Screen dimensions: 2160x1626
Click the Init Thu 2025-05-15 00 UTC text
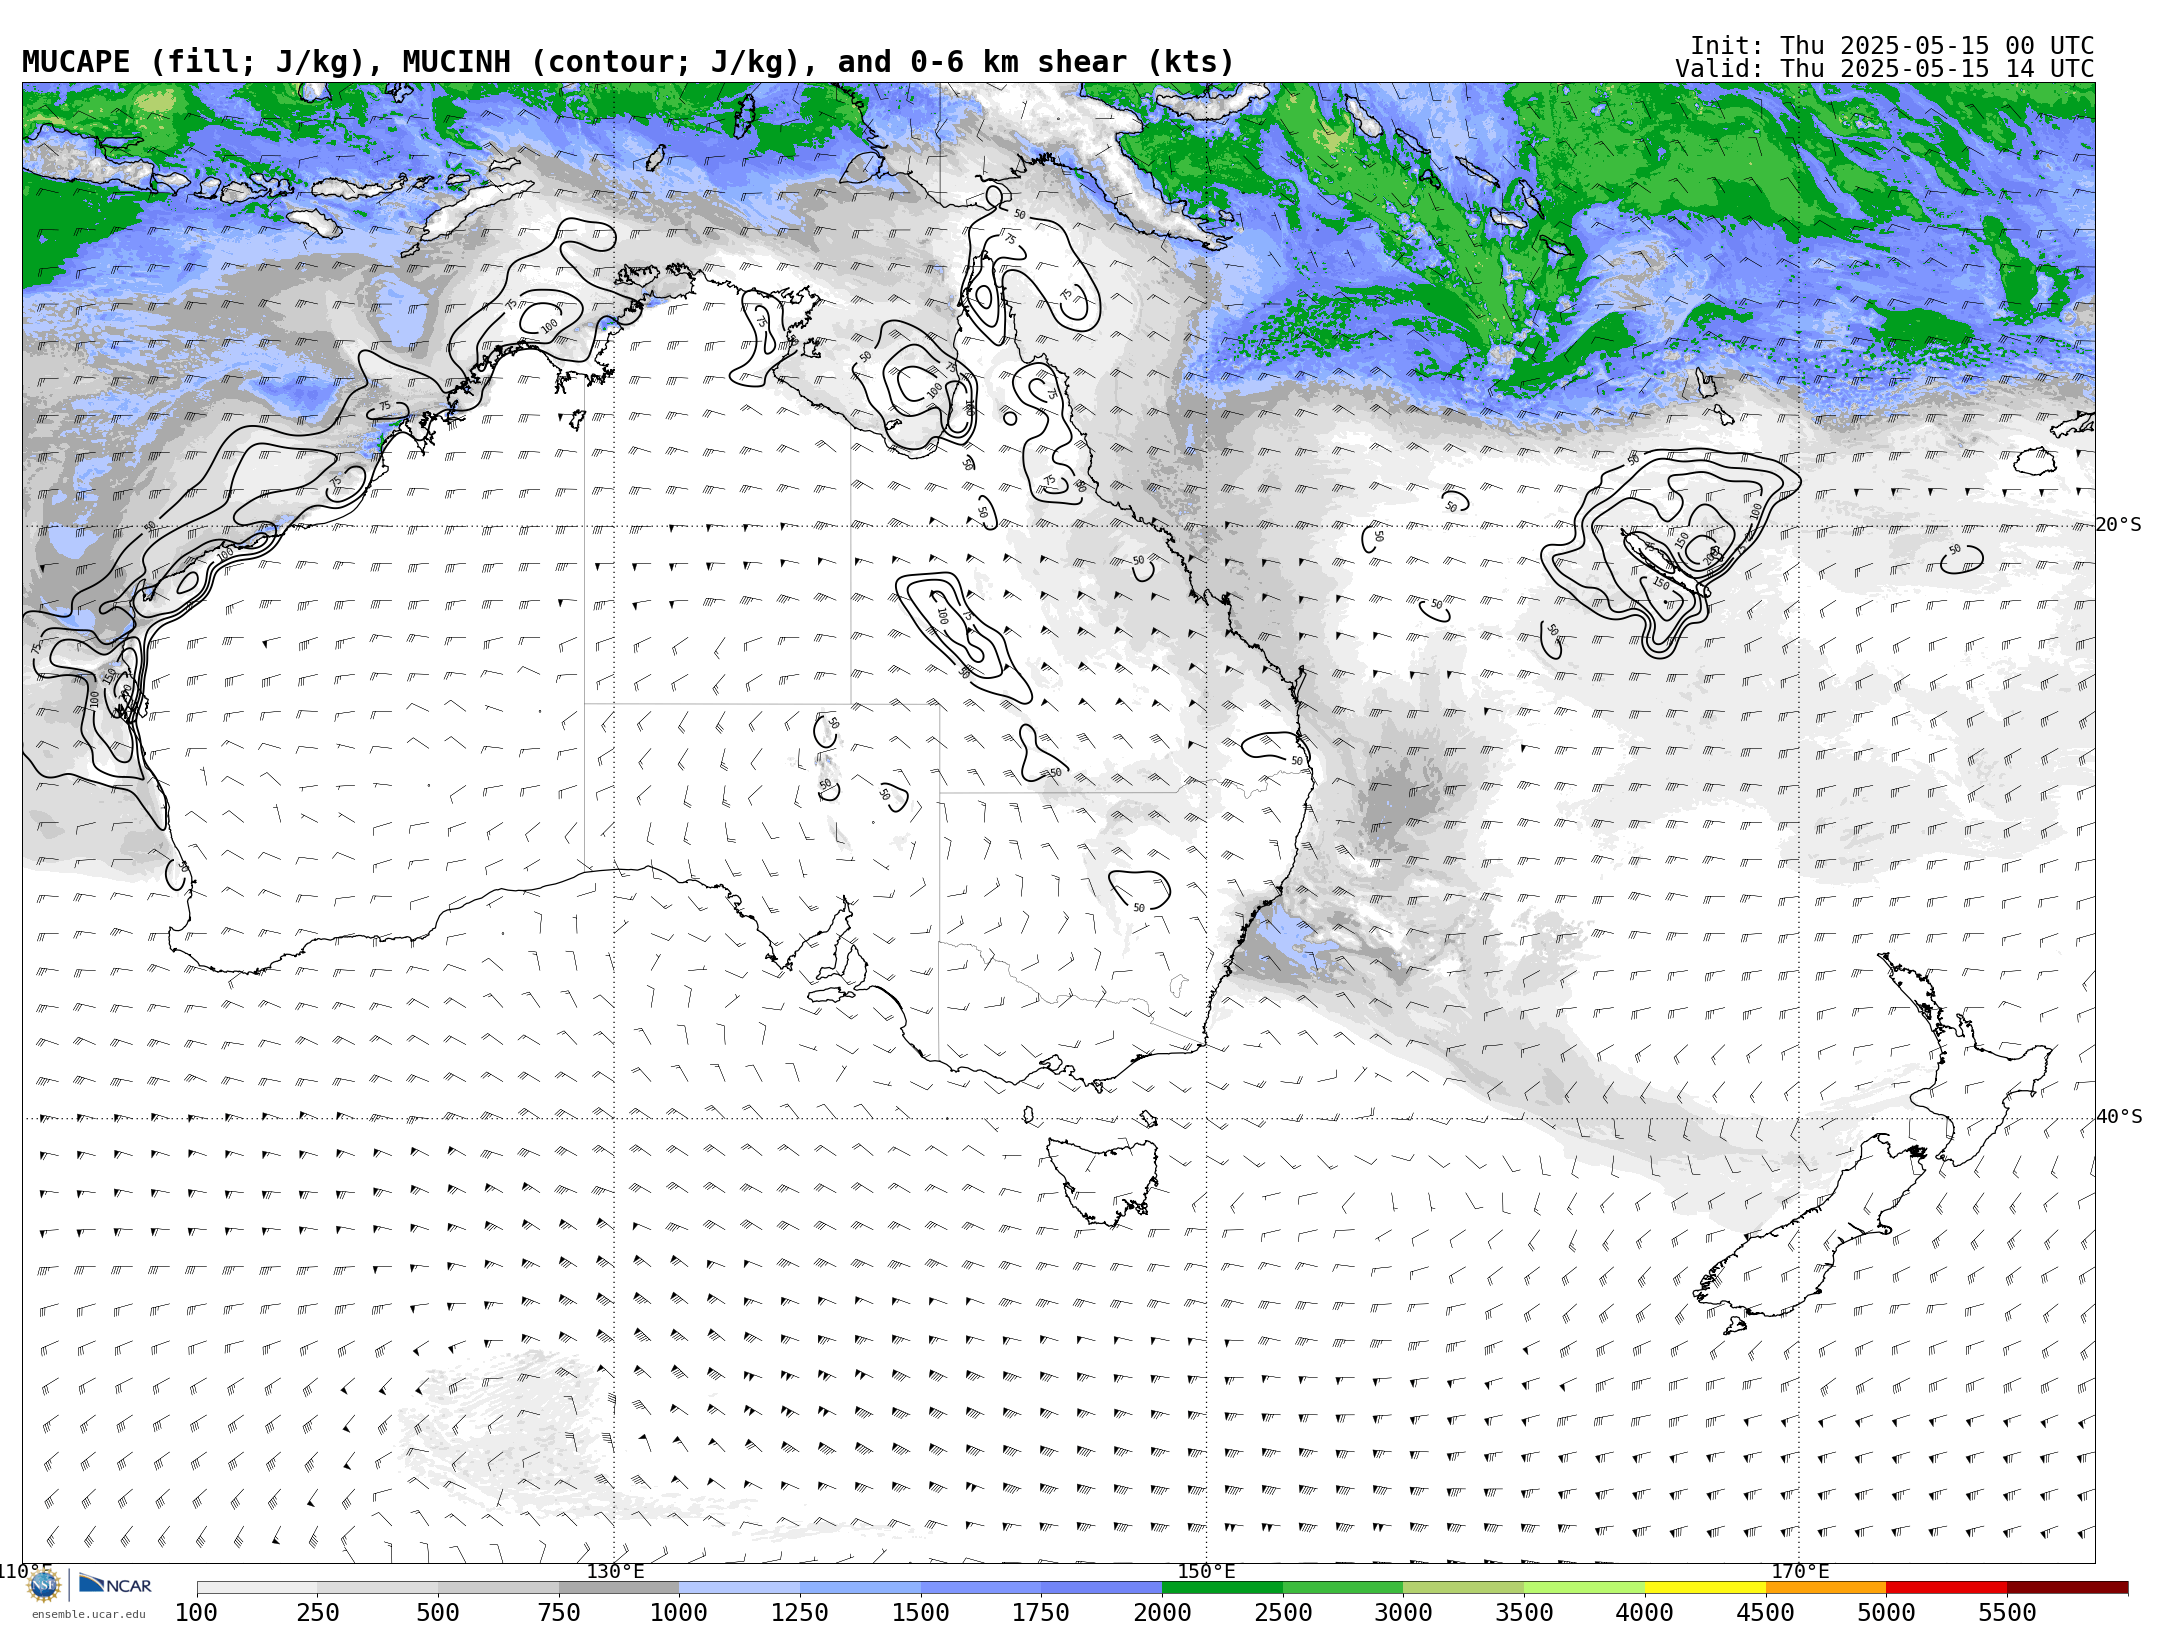(1892, 46)
